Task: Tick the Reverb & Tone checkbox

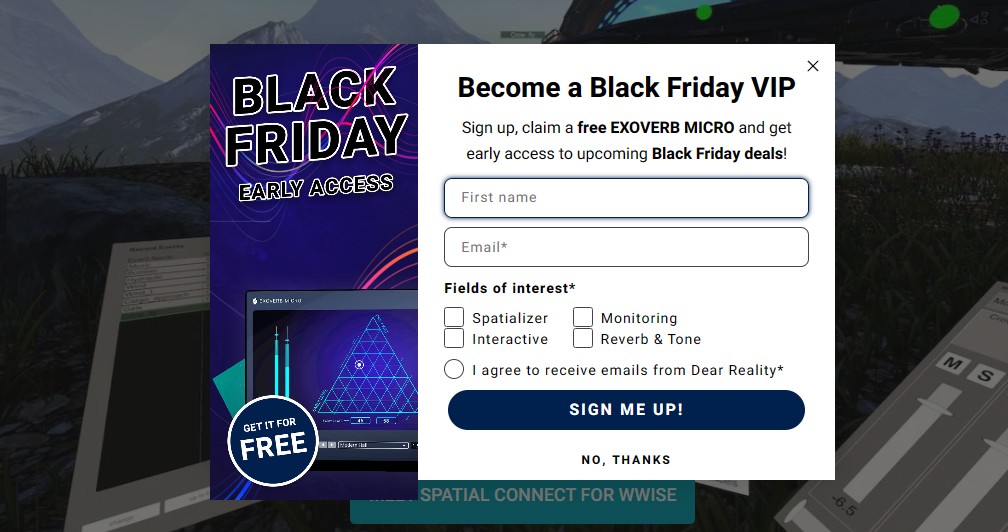Action: point(583,338)
